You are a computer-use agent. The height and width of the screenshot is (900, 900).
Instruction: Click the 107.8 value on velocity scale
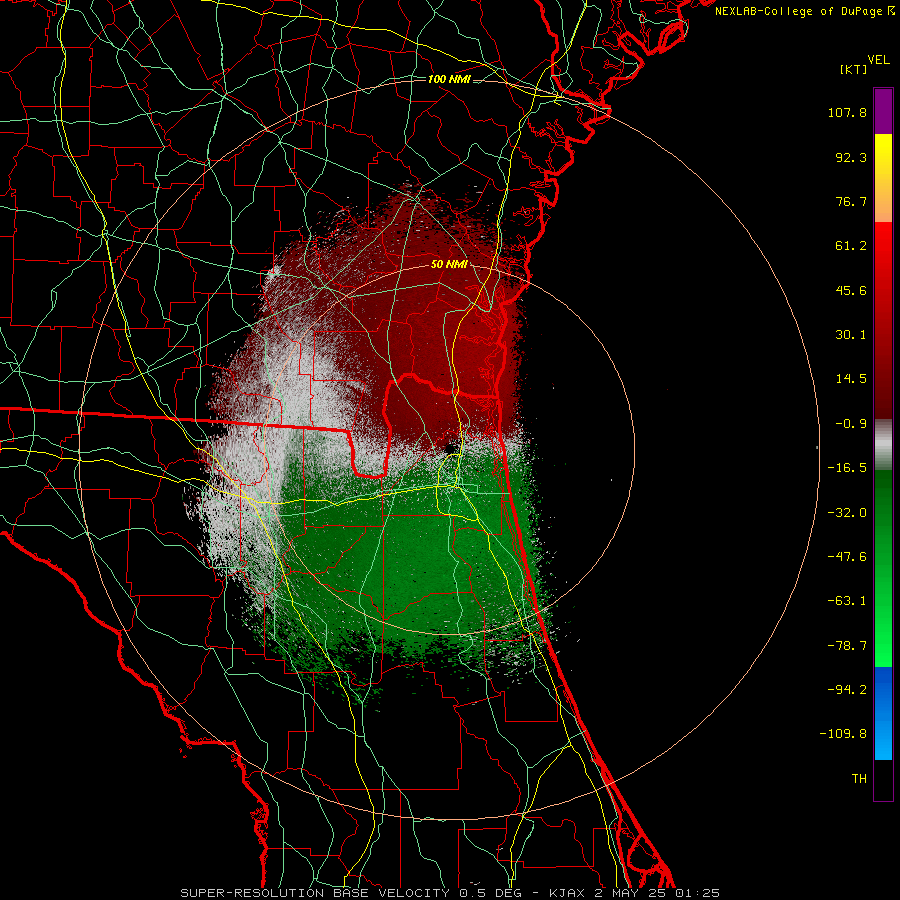(x=847, y=112)
